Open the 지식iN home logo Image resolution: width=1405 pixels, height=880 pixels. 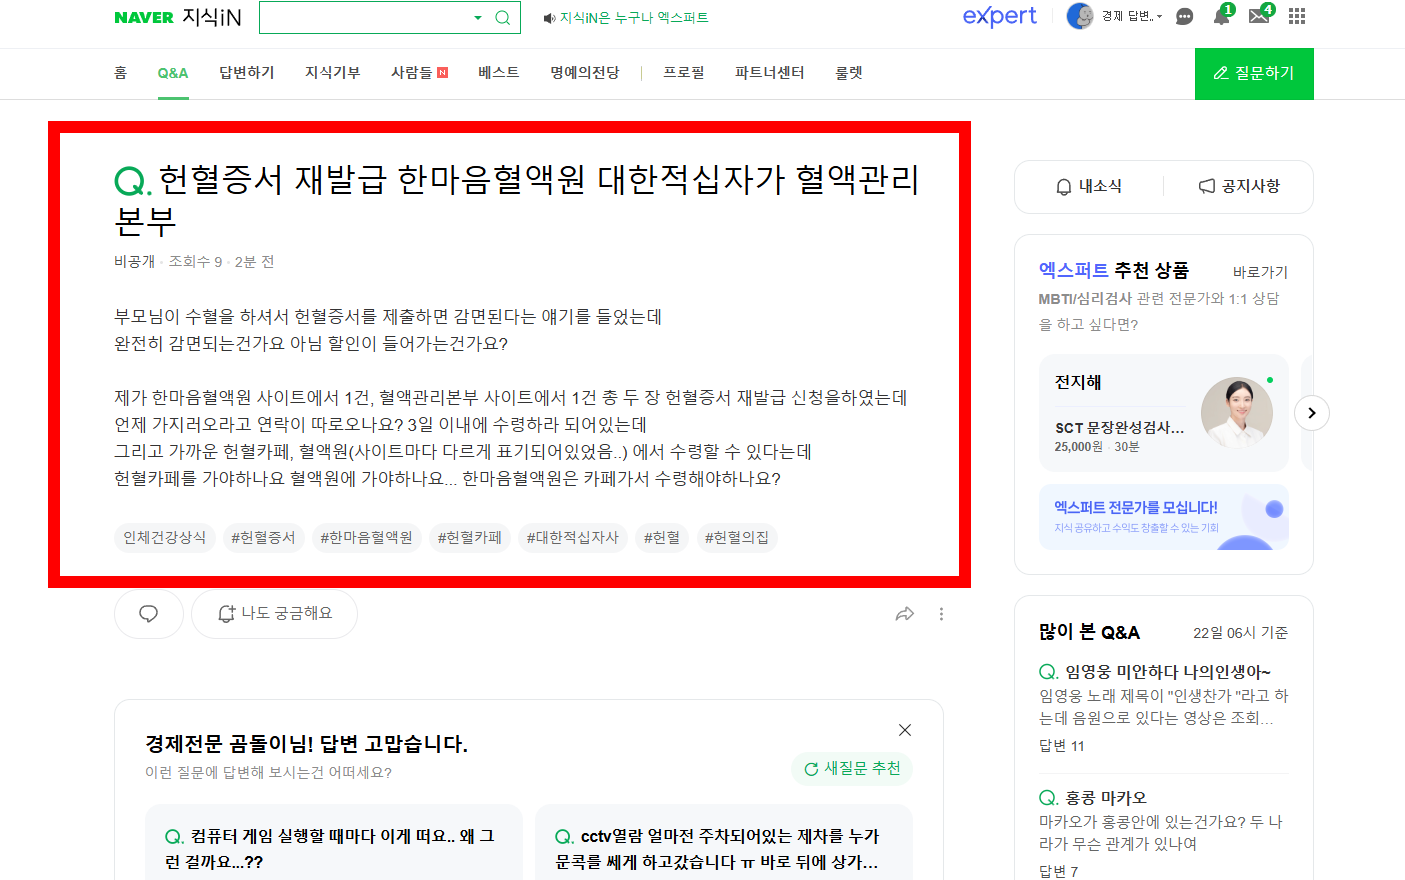pyautogui.click(x=212, y=17)
